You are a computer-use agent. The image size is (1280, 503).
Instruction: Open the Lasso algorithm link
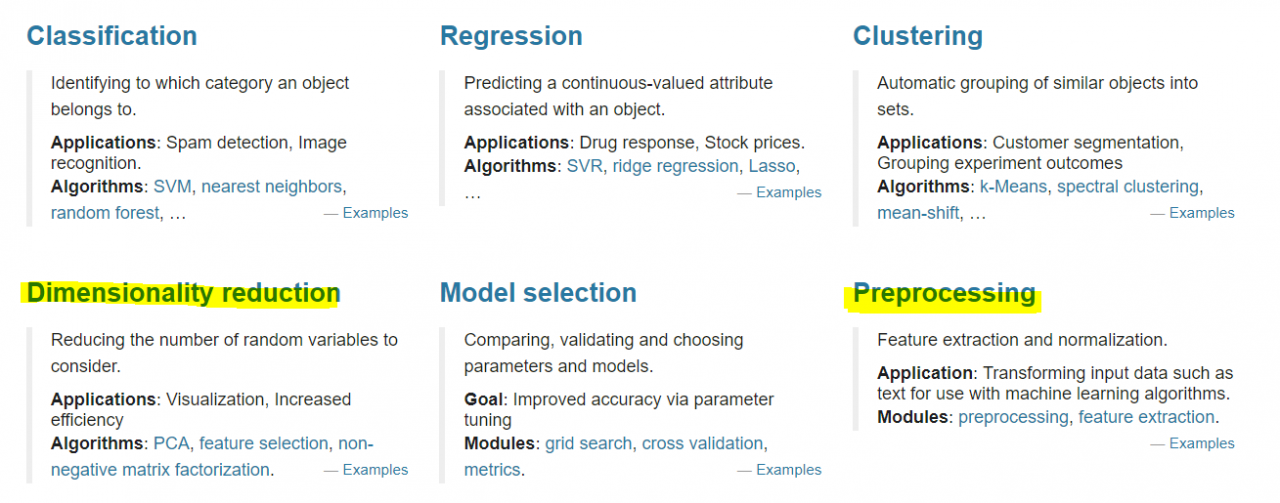(772, 167)
